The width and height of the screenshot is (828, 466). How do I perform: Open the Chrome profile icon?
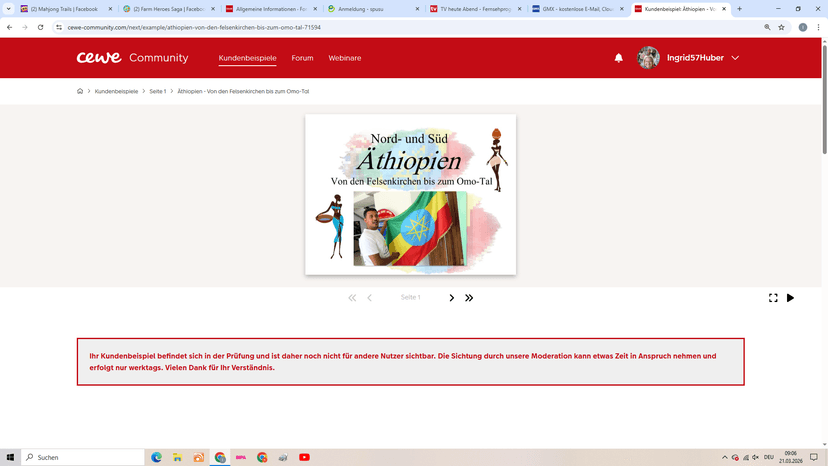tap(803, 27)
